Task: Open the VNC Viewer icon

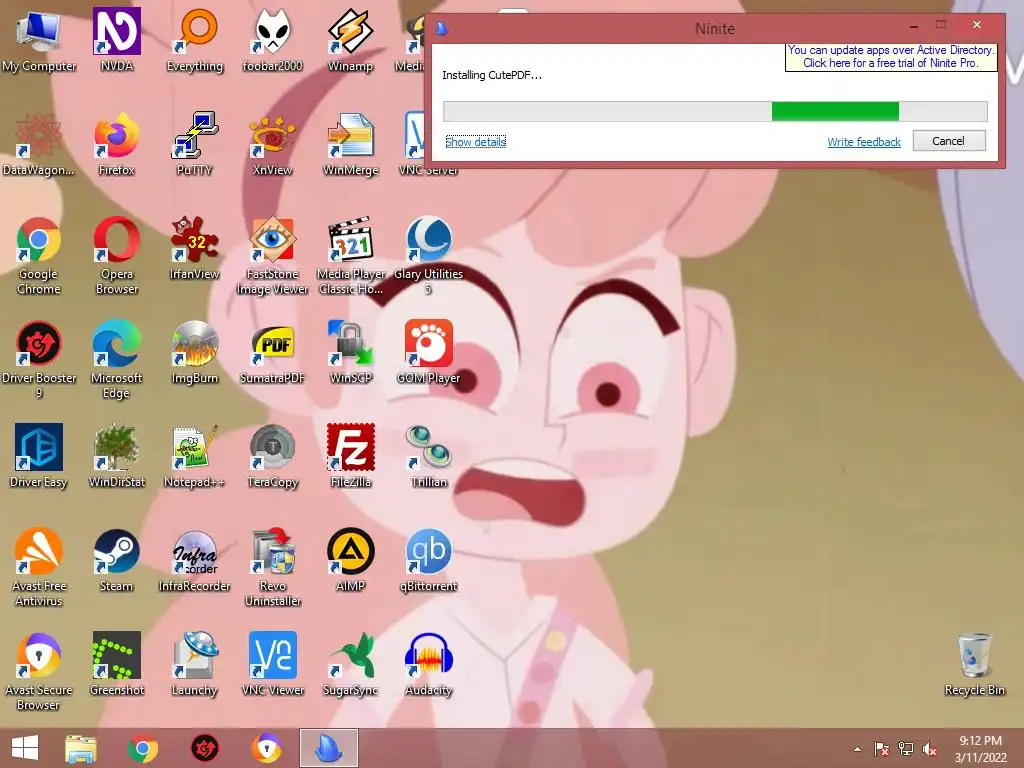Action: [x=272, y=664]
